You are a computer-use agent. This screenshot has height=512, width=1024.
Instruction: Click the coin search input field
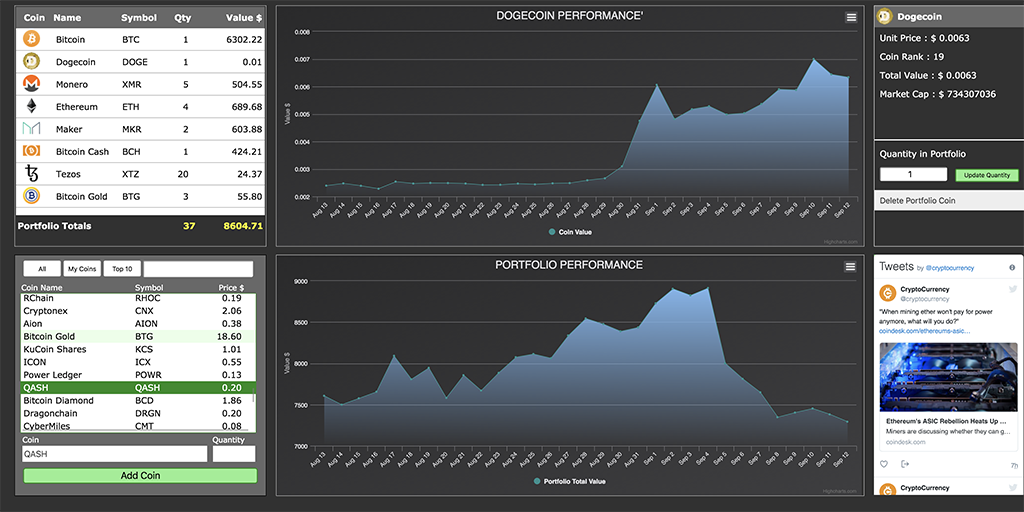[x=198, y=269]
